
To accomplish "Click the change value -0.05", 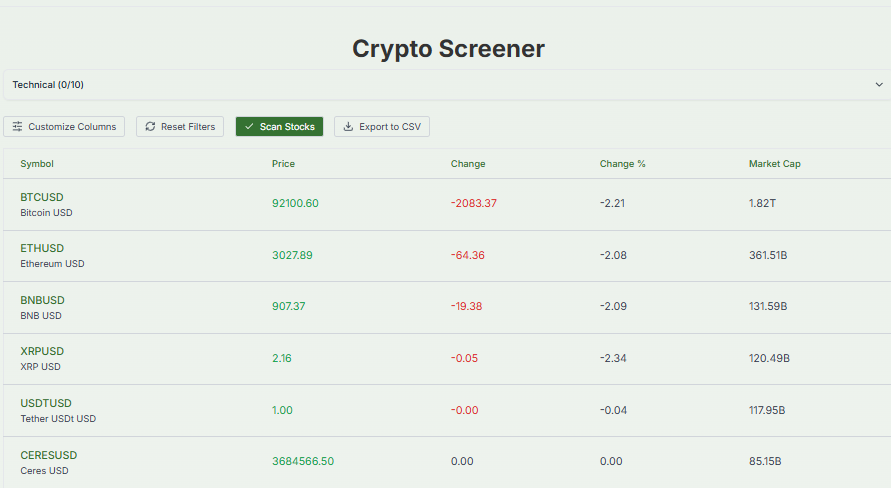I will (464, 358).
